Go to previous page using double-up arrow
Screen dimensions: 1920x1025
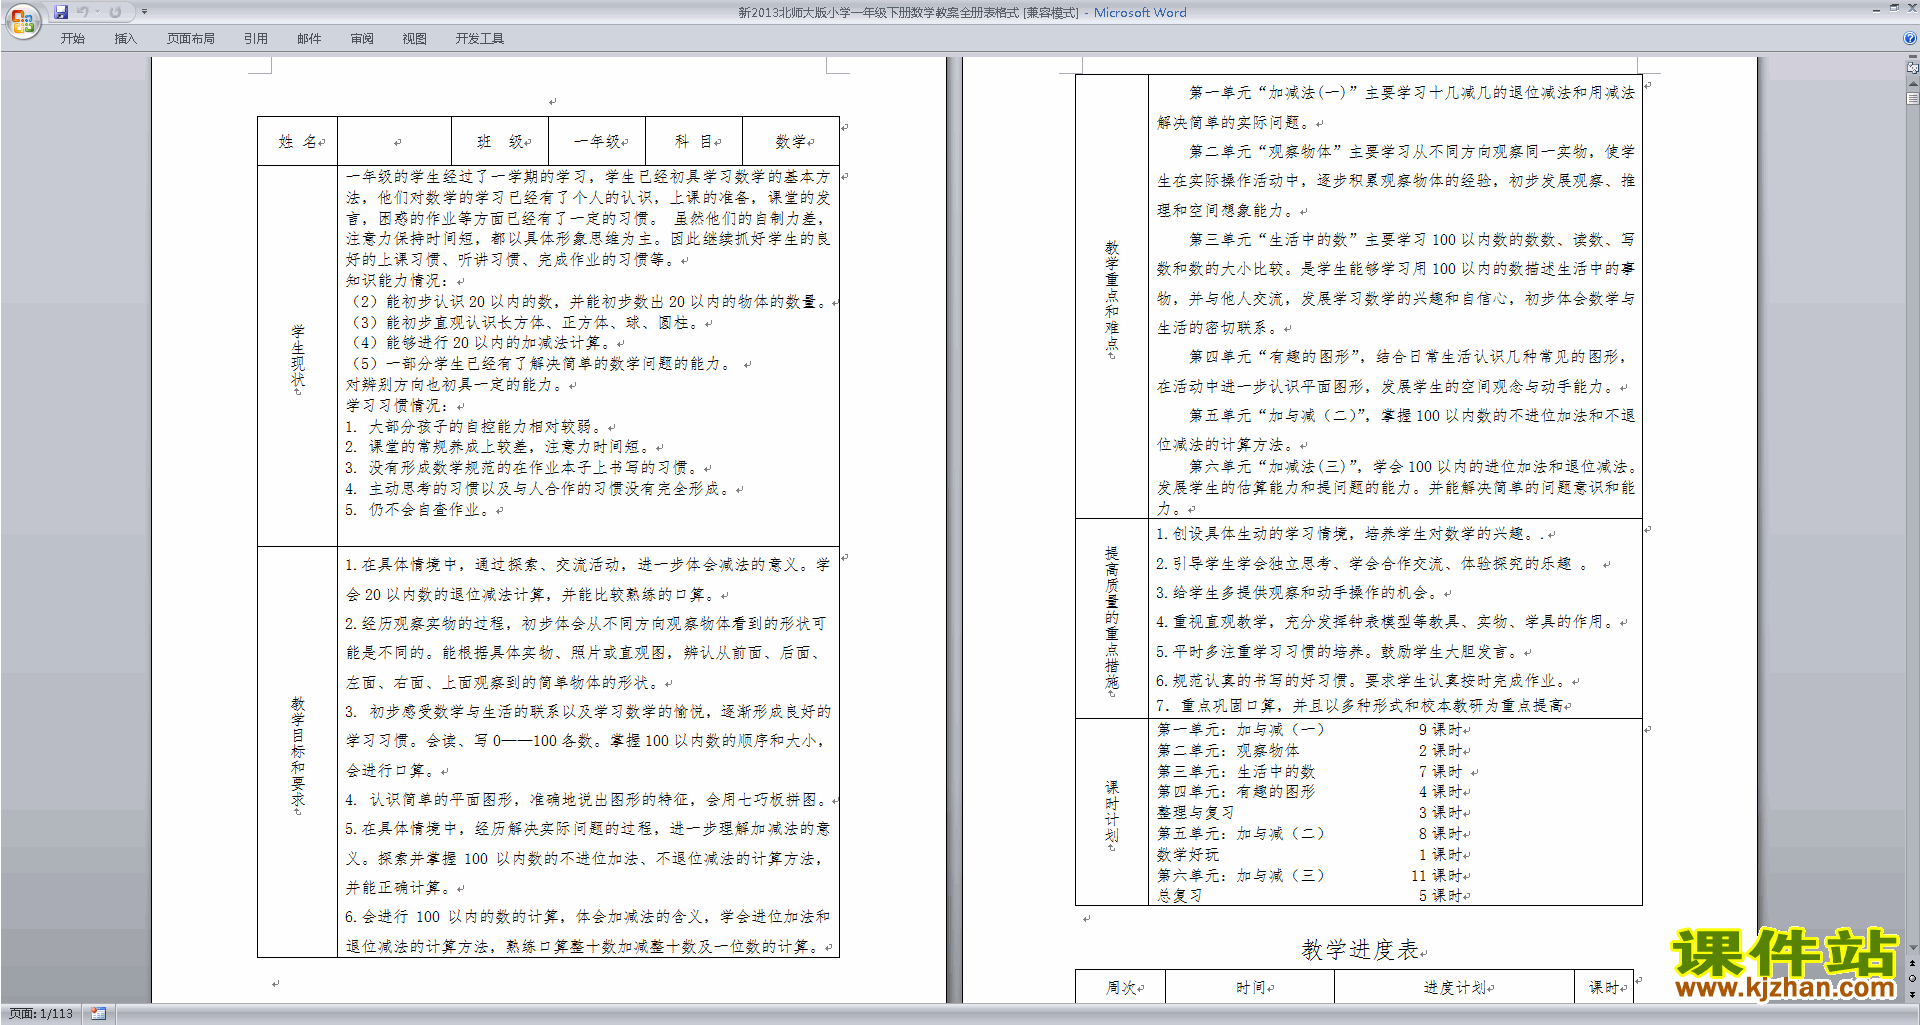[1912, 963]
